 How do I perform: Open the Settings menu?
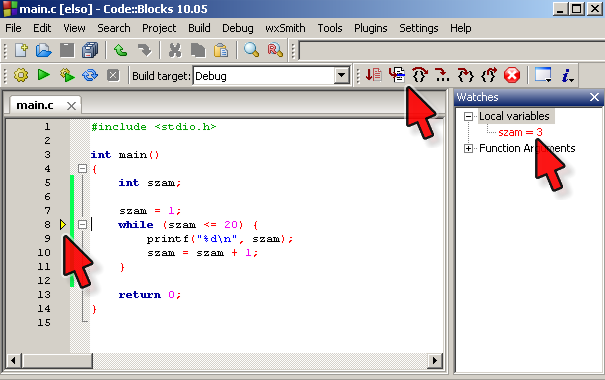(x=419, y=28)
